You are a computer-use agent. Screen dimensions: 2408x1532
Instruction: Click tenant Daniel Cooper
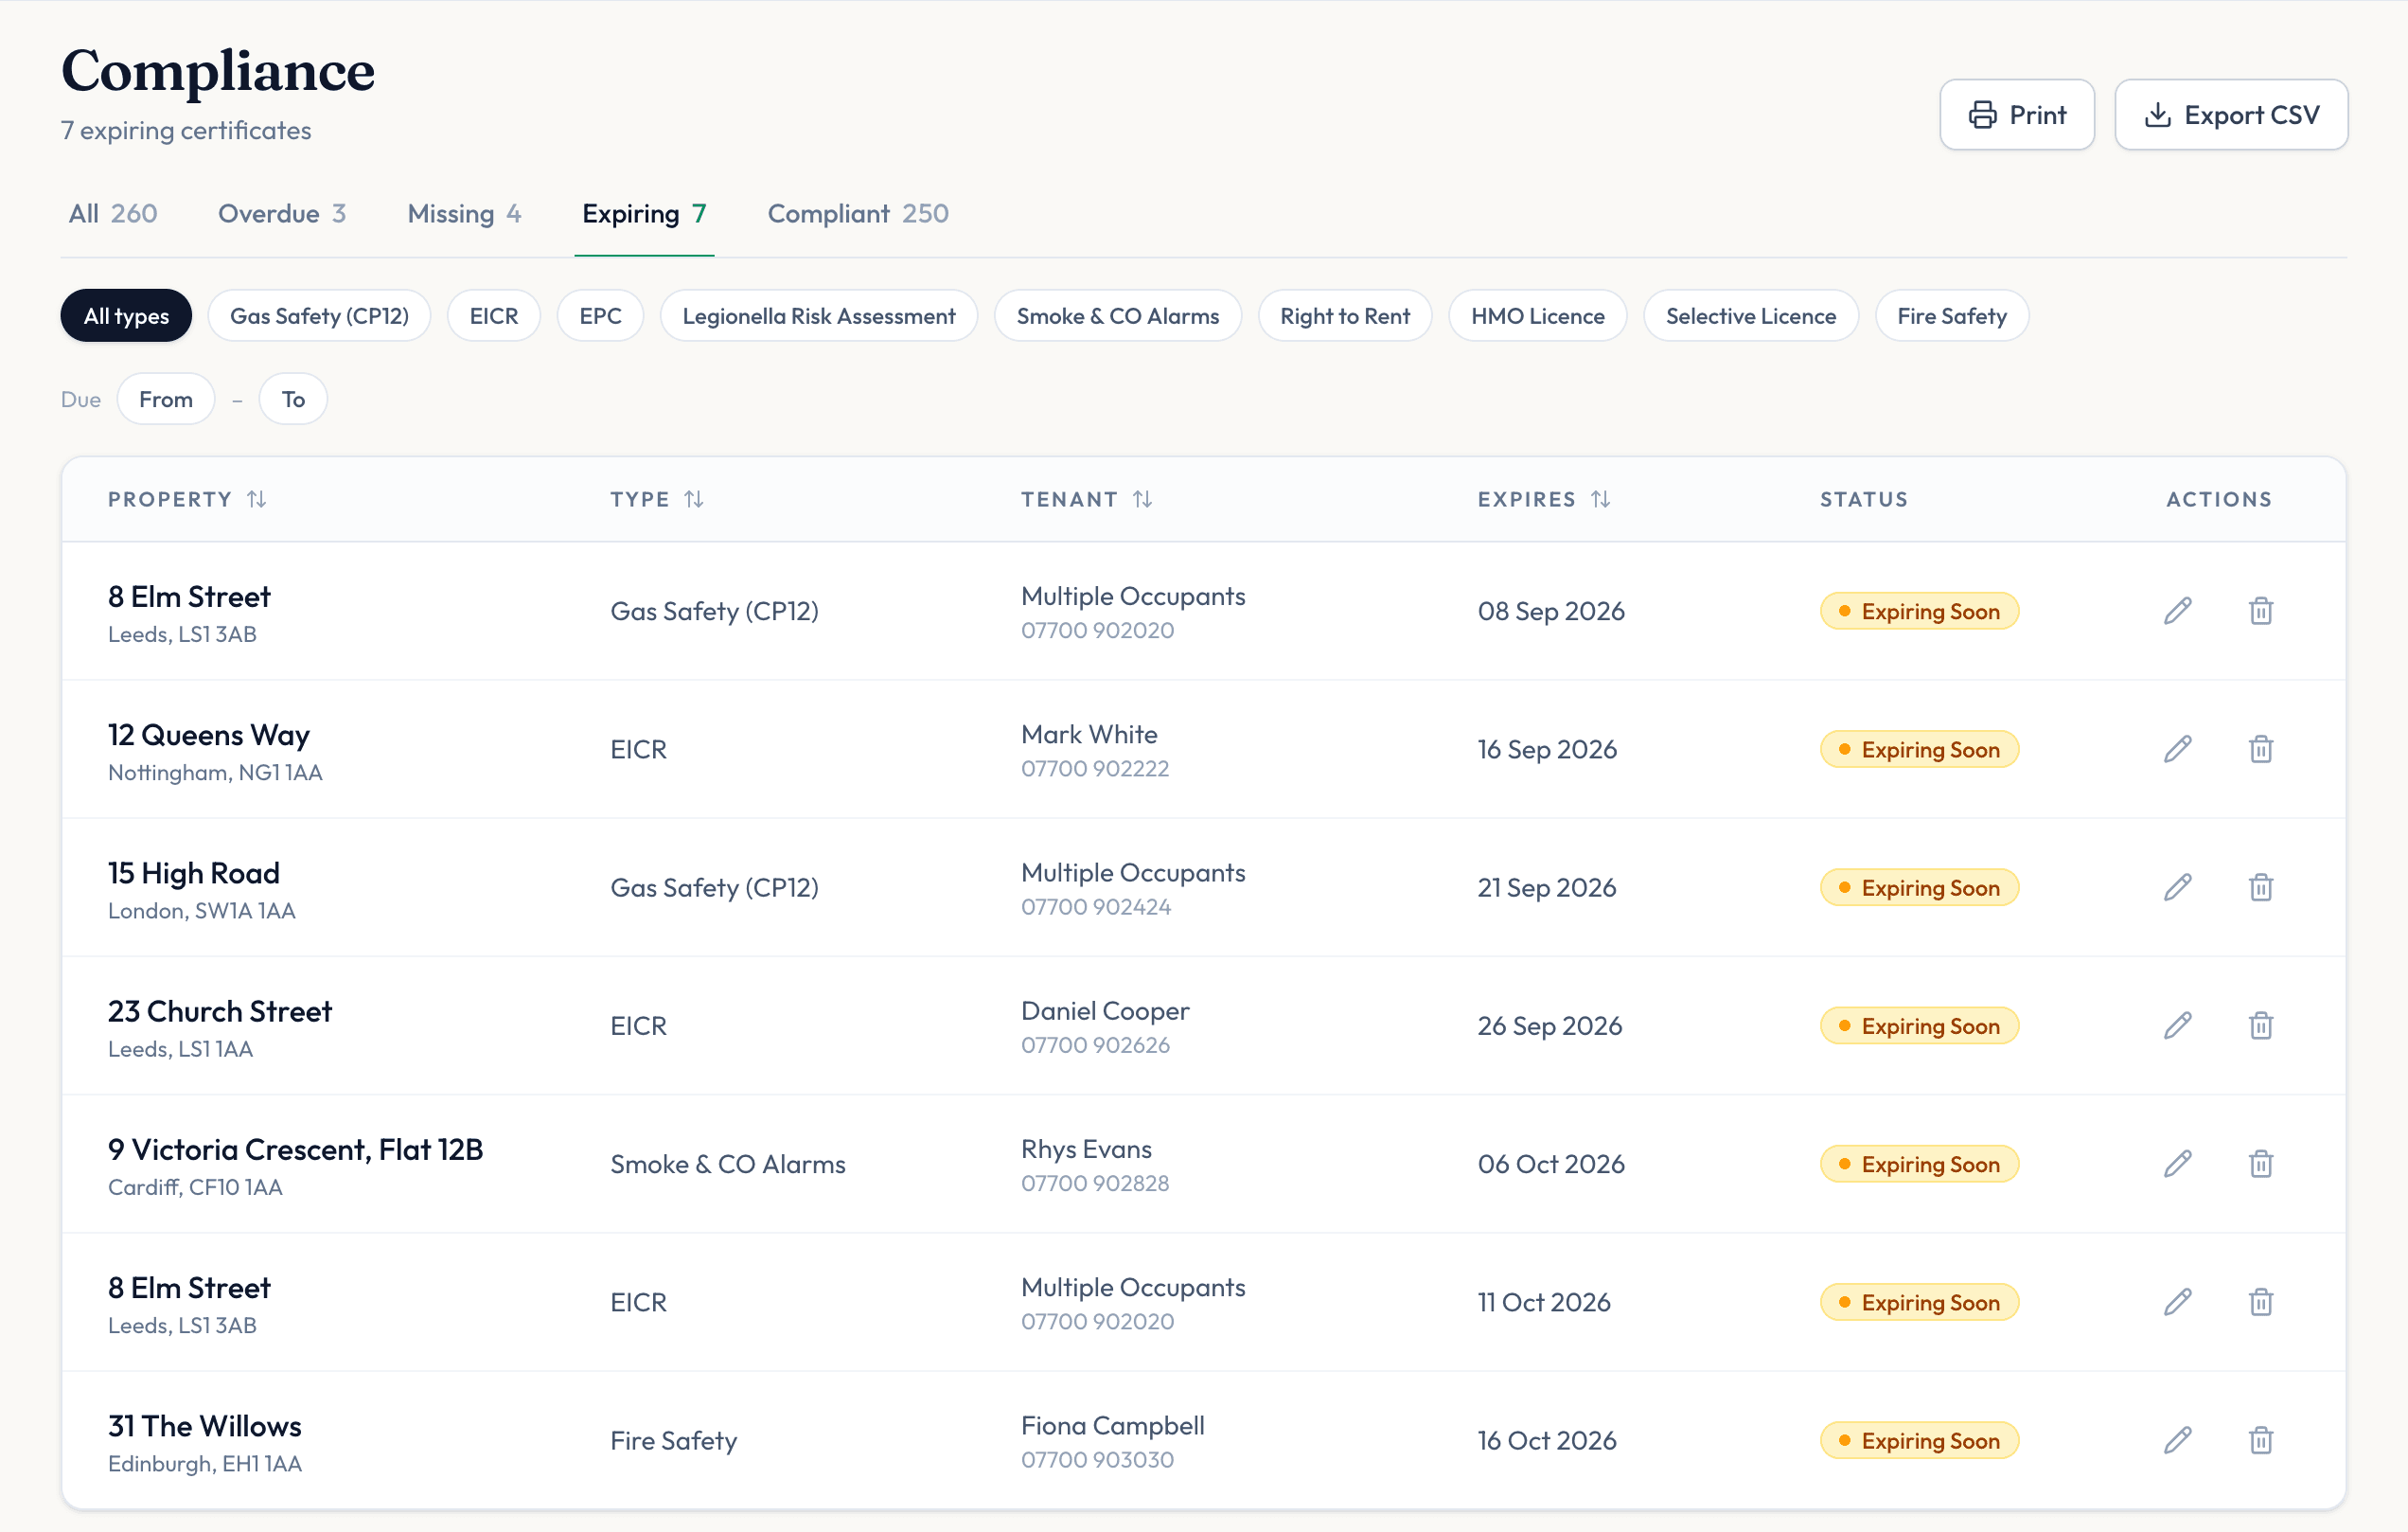point(1105,1011)
